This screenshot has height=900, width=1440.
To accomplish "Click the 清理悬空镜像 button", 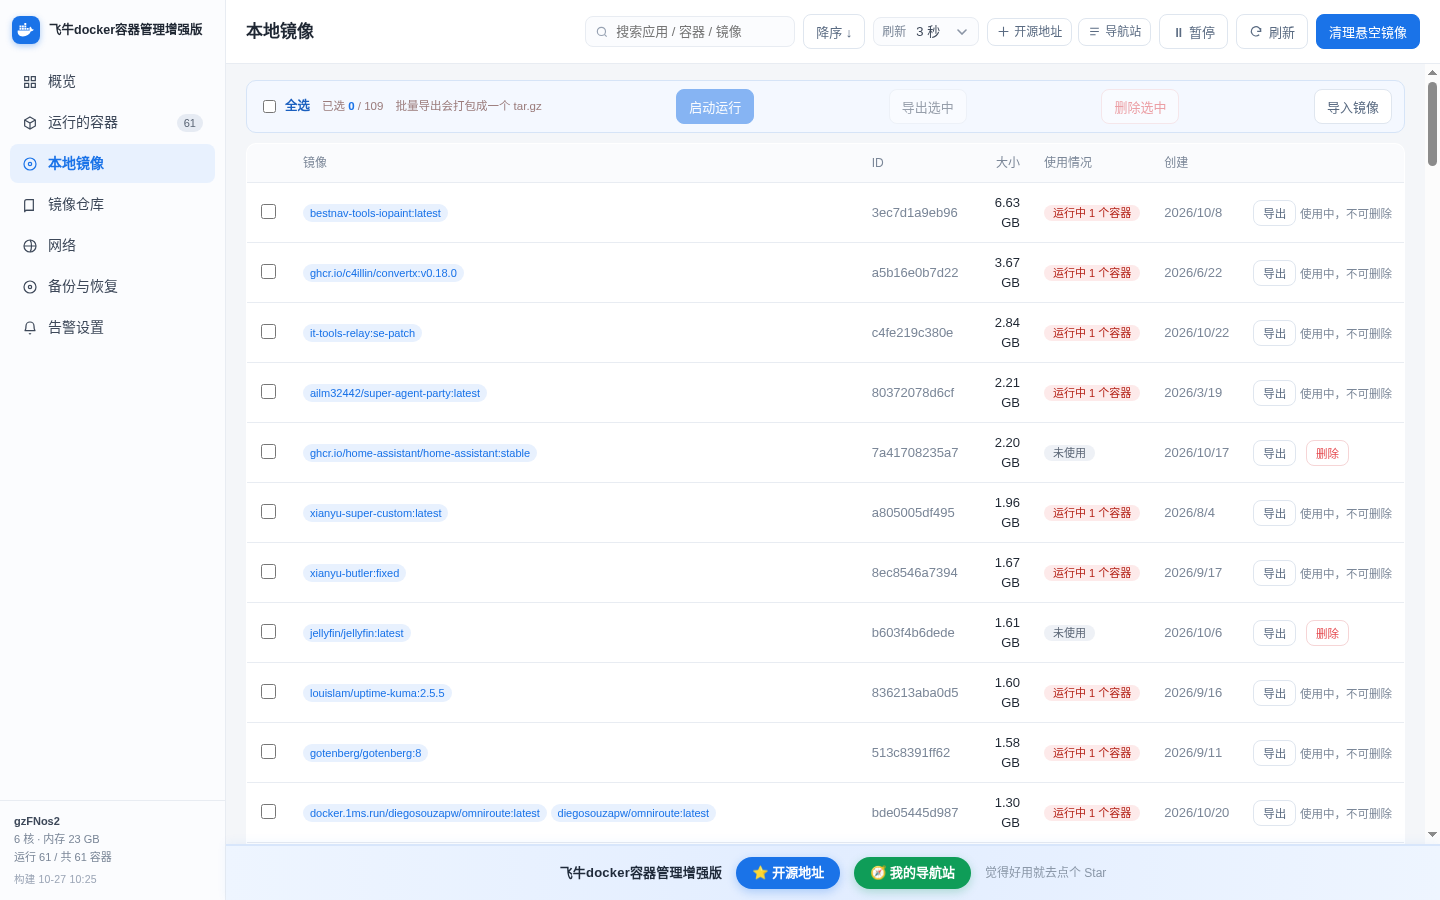I will 1368,32.
